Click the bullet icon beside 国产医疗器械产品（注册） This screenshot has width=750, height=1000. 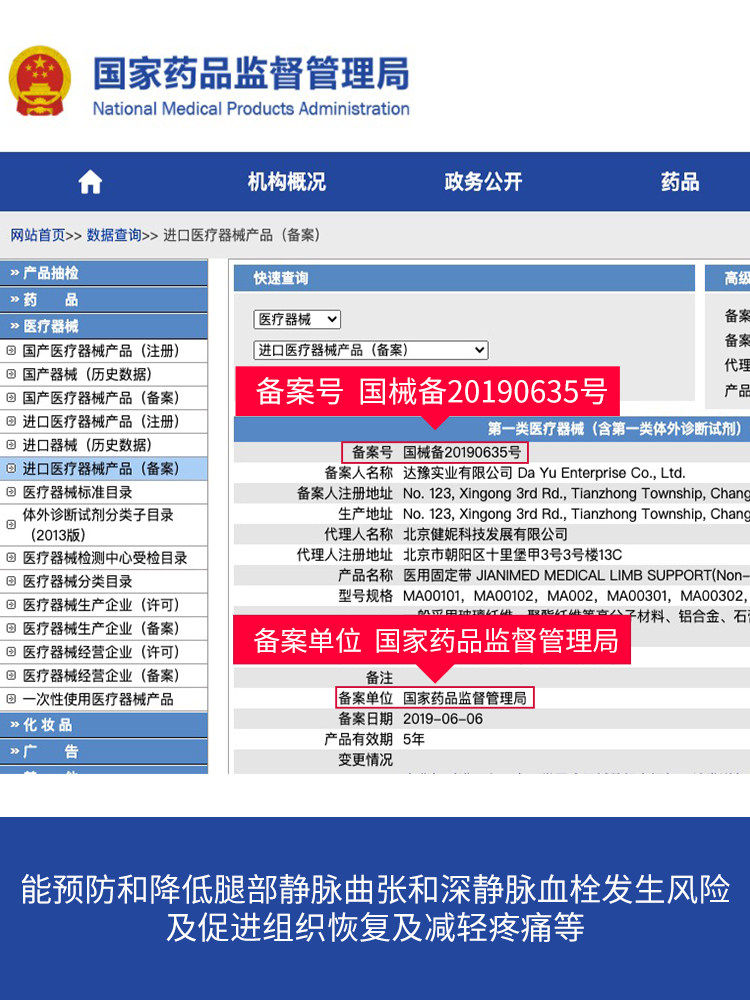pyautogui.click(x=11, y=350)
